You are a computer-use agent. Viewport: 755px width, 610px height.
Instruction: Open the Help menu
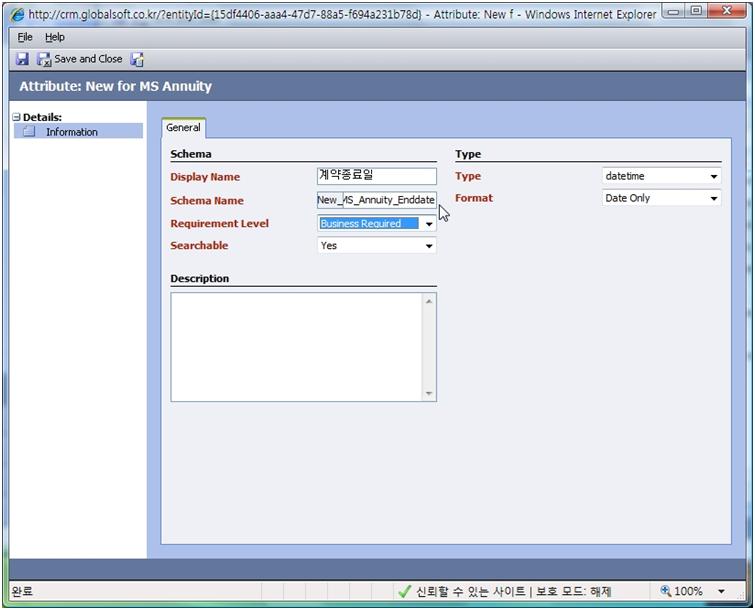pos(54,37)
